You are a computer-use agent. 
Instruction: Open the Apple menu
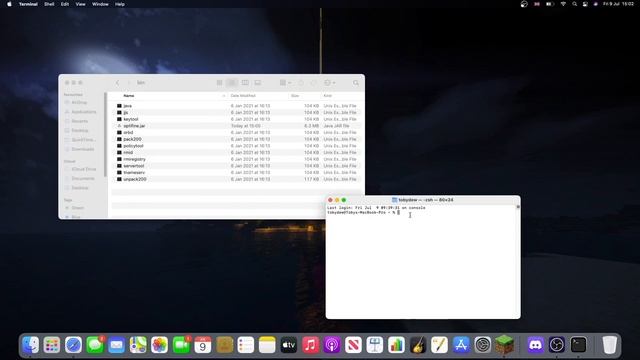[9, 4]
